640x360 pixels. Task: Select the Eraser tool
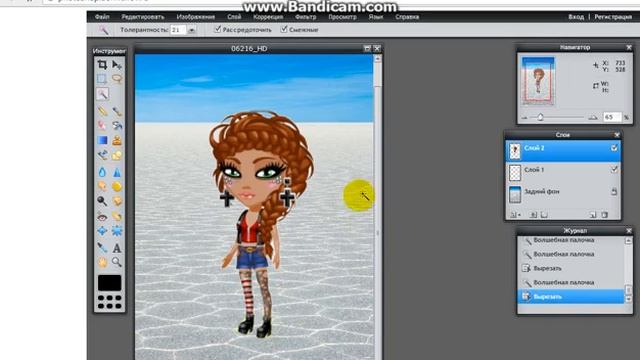pos(102,125)
